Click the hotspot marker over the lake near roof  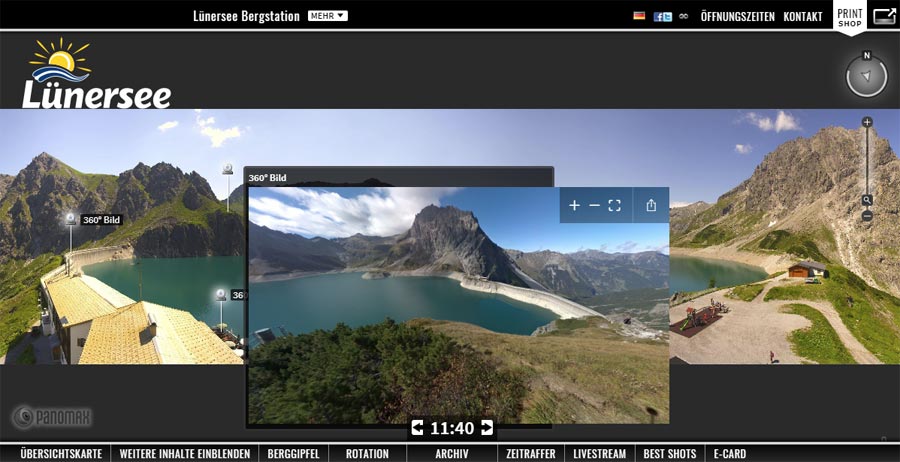tap(221, 295)
